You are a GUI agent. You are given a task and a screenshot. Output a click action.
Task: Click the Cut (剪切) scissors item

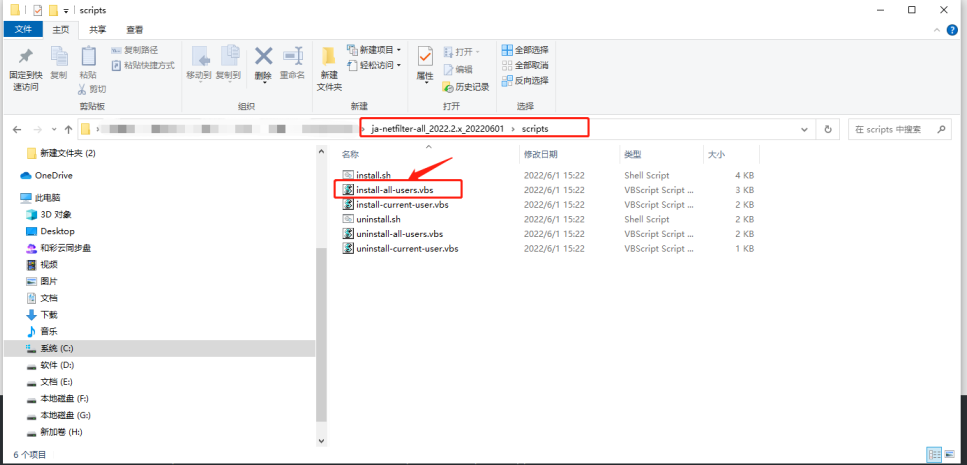pyautogui.click(x=92, y=89)
